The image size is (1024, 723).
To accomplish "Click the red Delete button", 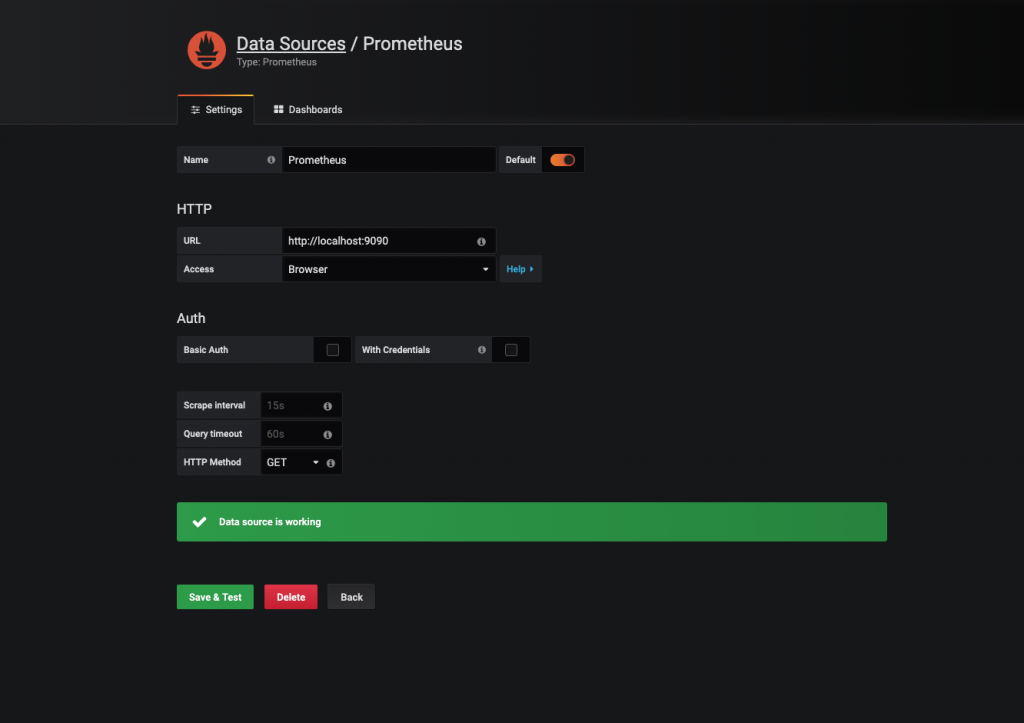I will point(291,597).
